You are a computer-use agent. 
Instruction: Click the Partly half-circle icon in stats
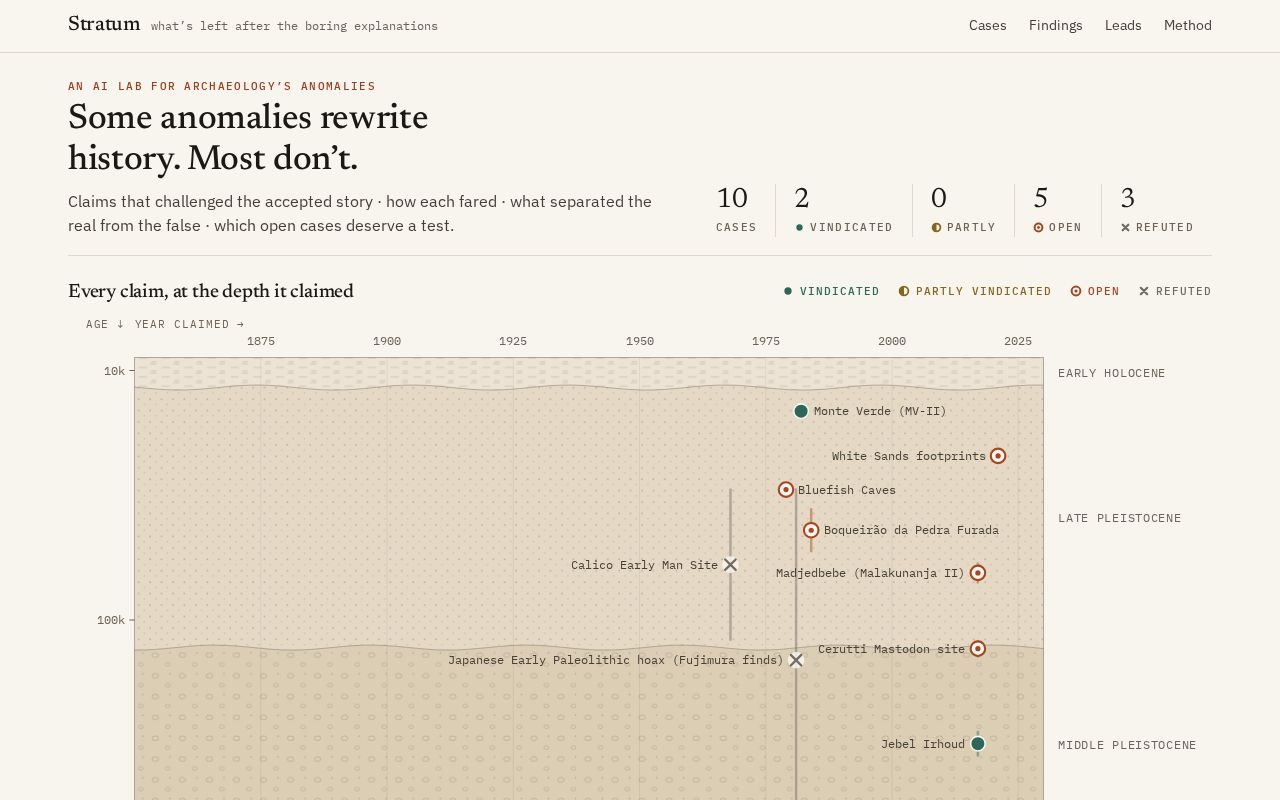[x=936, y=228]
